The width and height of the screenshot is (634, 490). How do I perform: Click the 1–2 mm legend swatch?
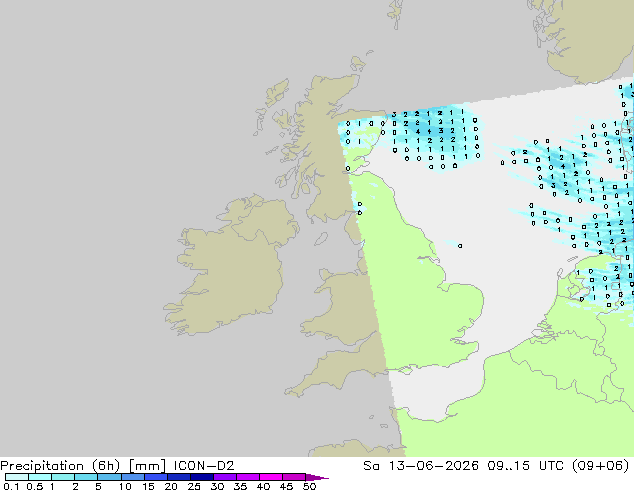point(63,477)
